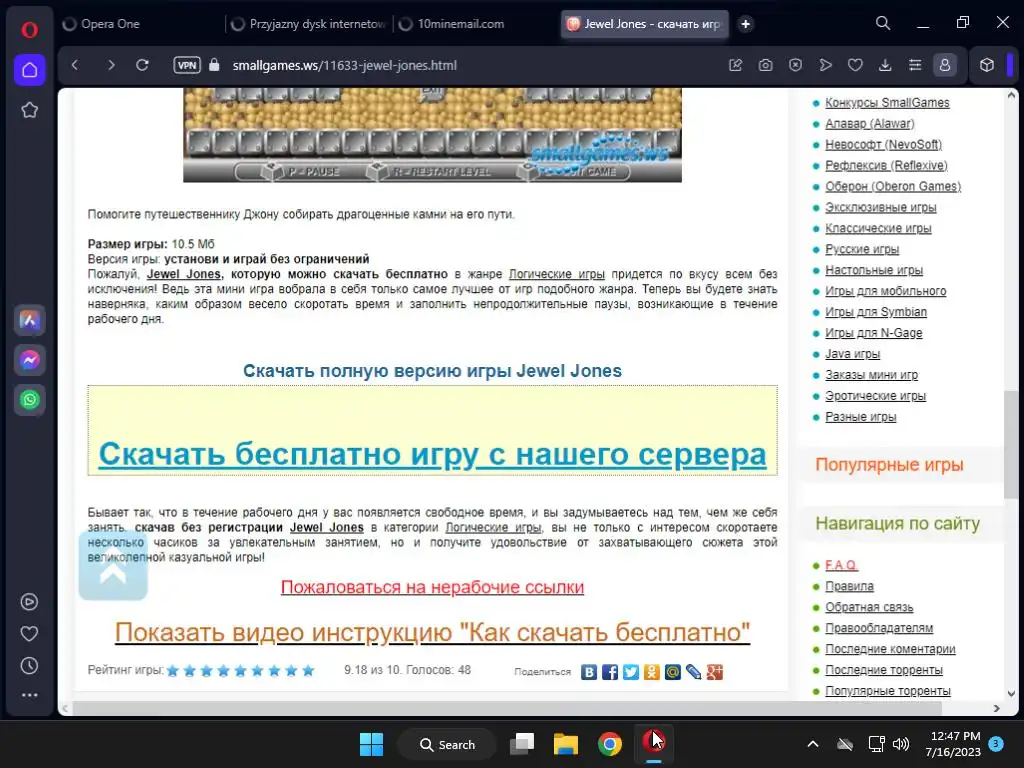This screenshot has height=768, width=1024.
Task: Open the extensions cube icon
Action: point(987,65)
